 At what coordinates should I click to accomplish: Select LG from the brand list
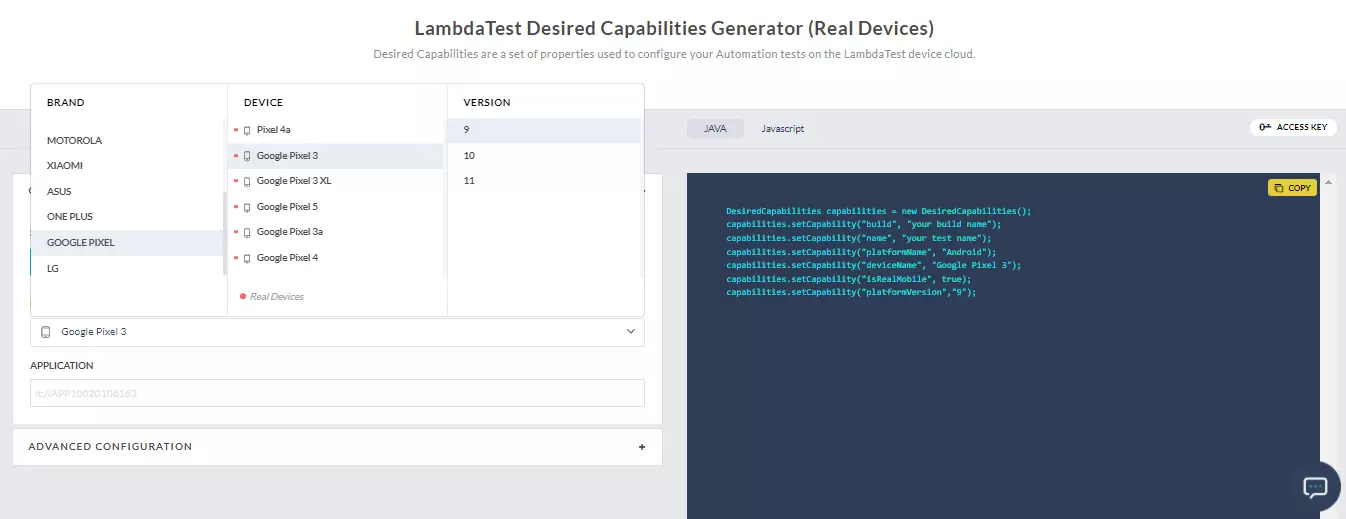click(x=53, y=268)
